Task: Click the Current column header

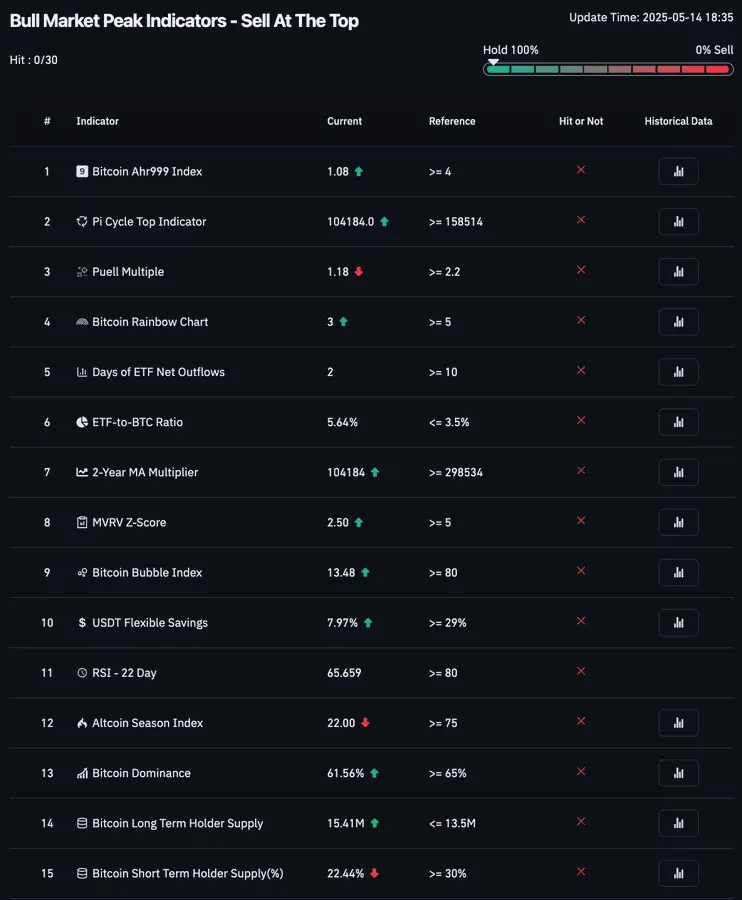Action: (x=344, y=121)
